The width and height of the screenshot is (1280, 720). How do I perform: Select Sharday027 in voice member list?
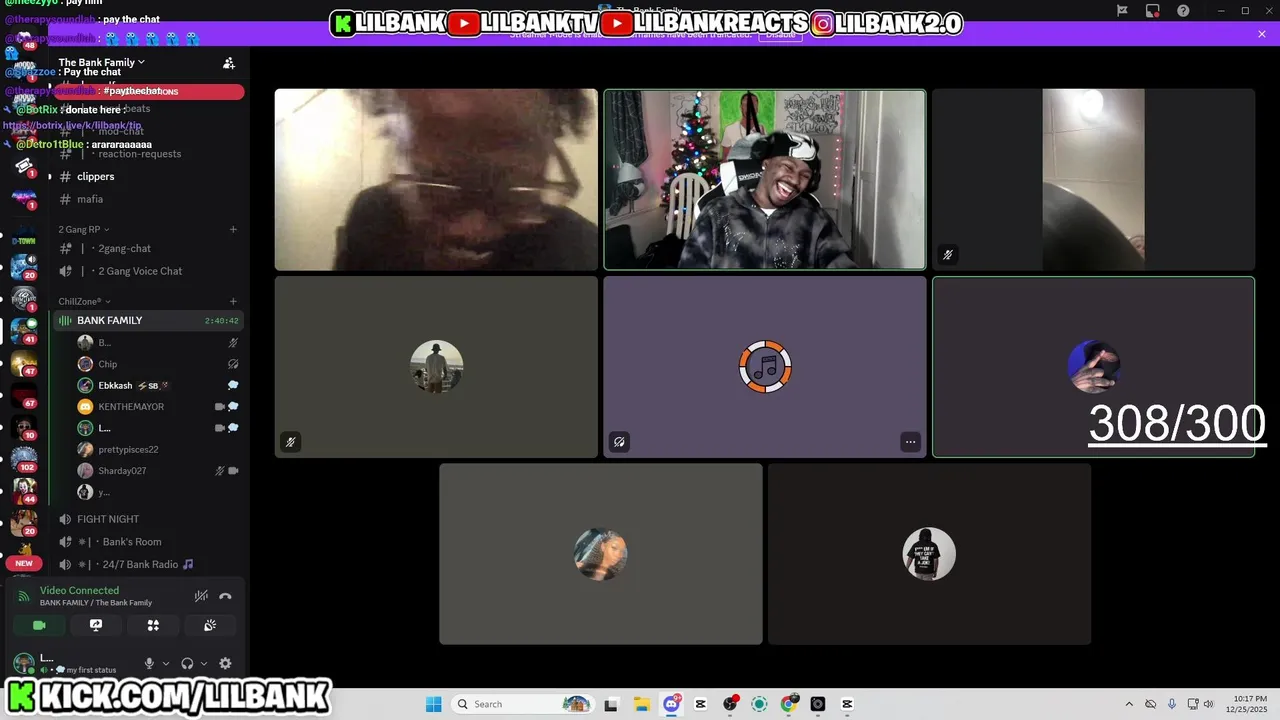click(158, 470)
